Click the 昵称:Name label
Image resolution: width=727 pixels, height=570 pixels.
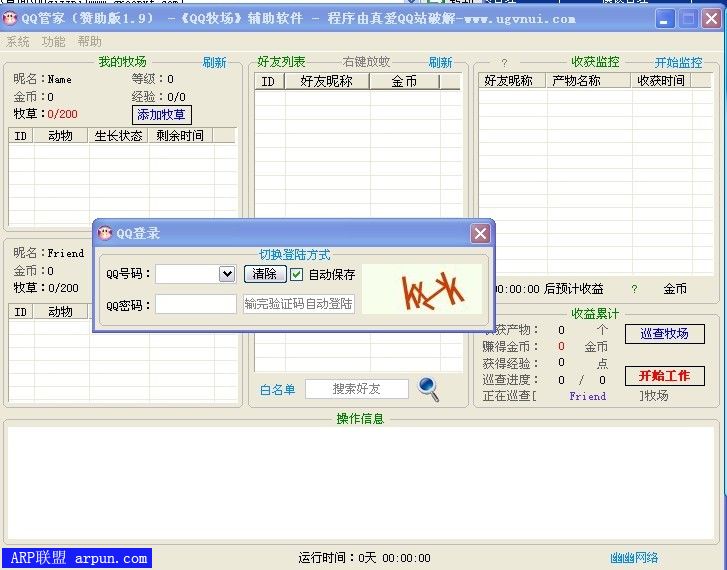click(x=42, y=79)
